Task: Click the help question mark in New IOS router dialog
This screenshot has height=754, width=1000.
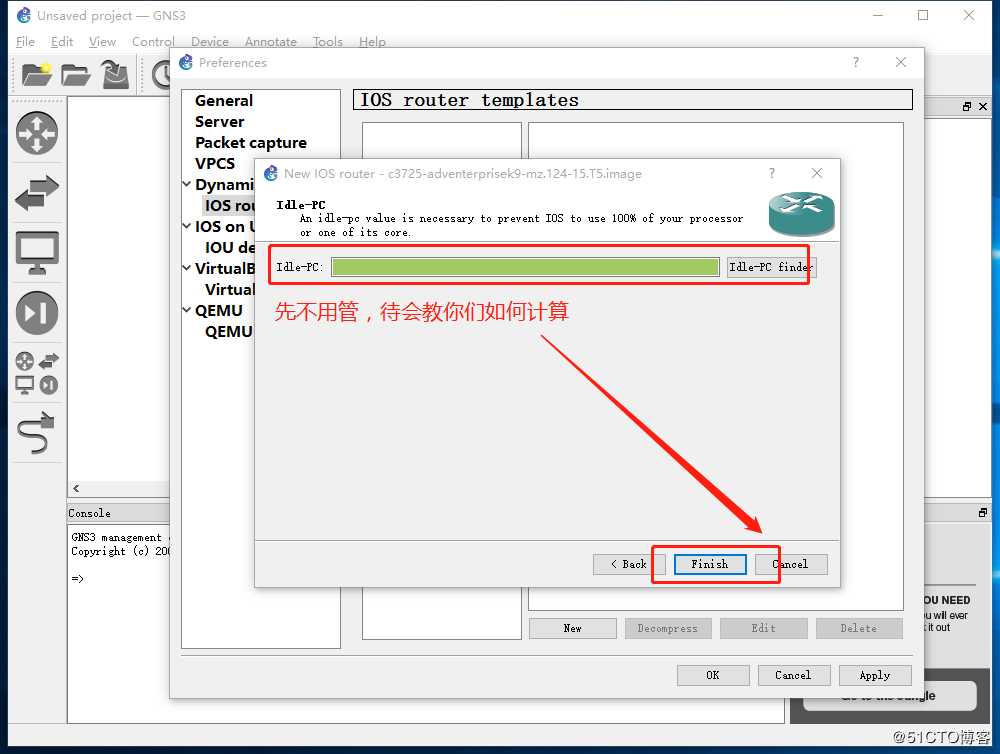Action: pos(772,173)
